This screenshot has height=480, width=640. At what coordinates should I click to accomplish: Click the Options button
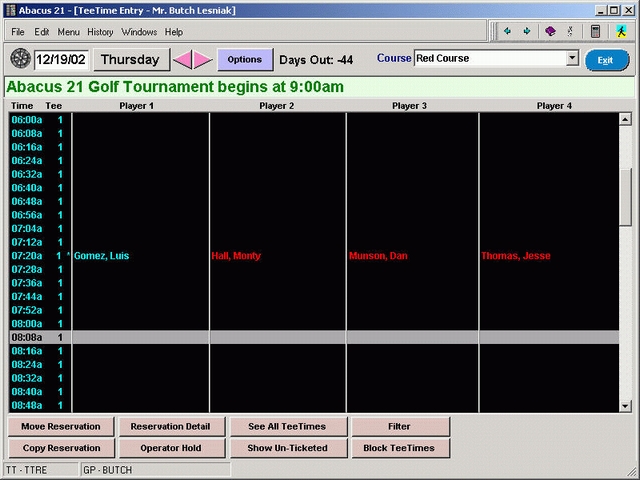[x=245, y=60]
